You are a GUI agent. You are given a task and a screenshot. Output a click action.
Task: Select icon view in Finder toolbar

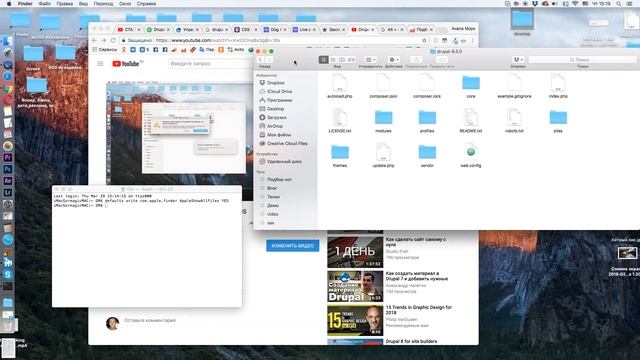click(323, 60)
